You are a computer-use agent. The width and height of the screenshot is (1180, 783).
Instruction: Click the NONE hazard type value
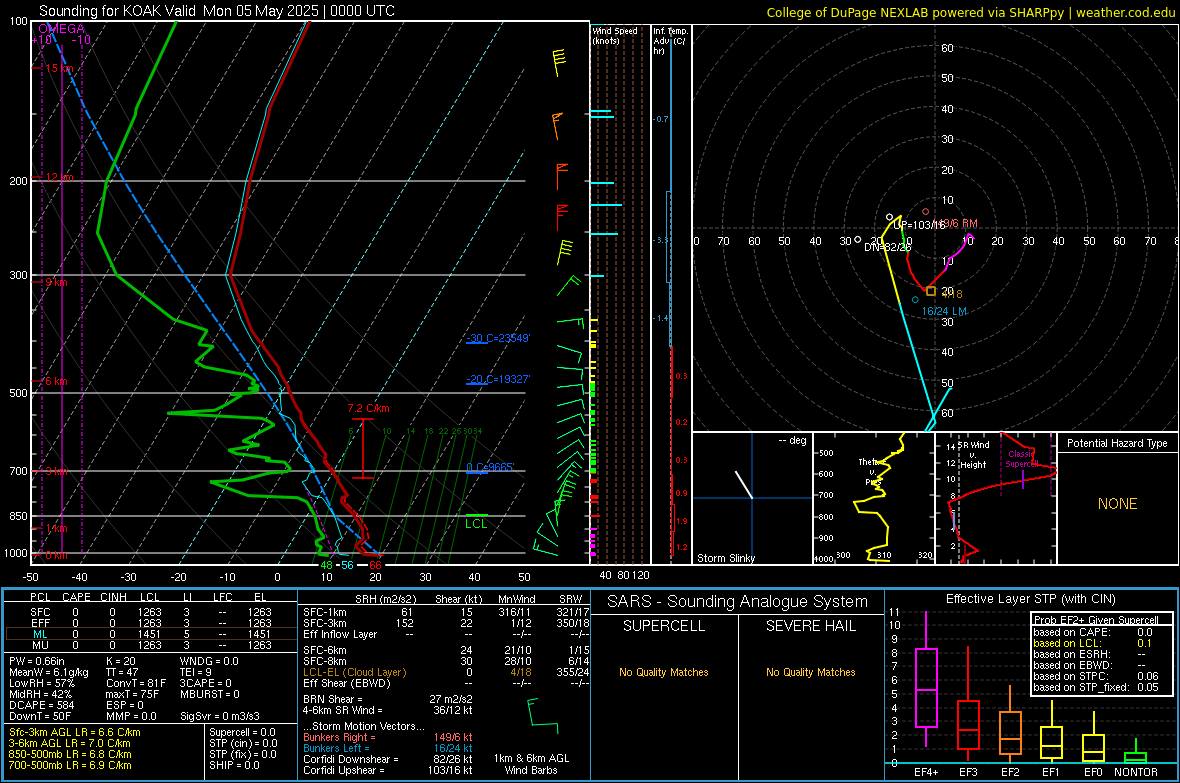click(1117, 504)
